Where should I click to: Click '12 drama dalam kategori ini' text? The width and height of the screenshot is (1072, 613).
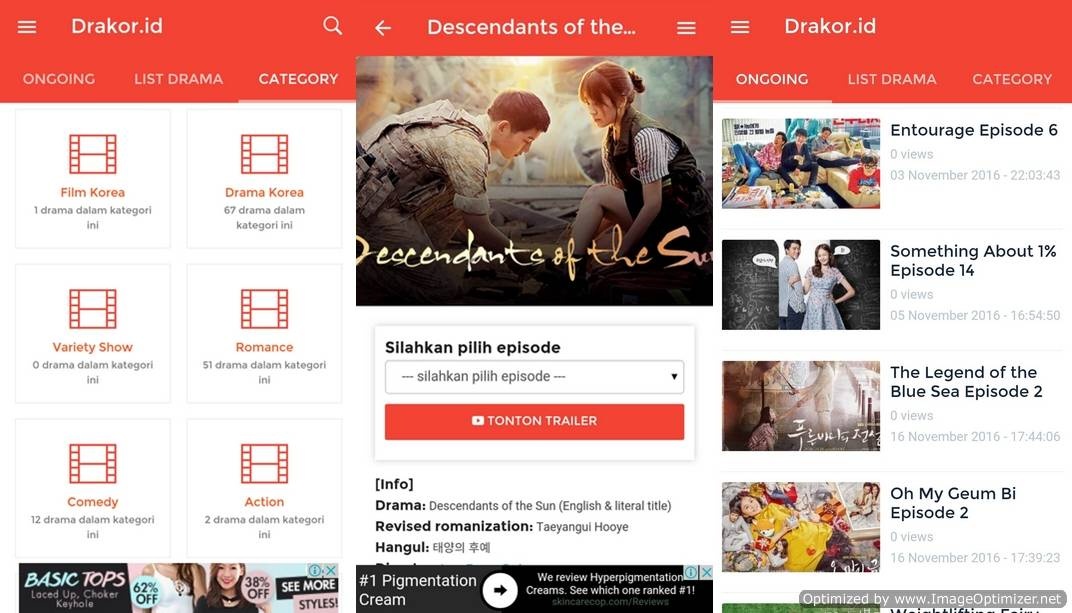[x=93, y=527]
